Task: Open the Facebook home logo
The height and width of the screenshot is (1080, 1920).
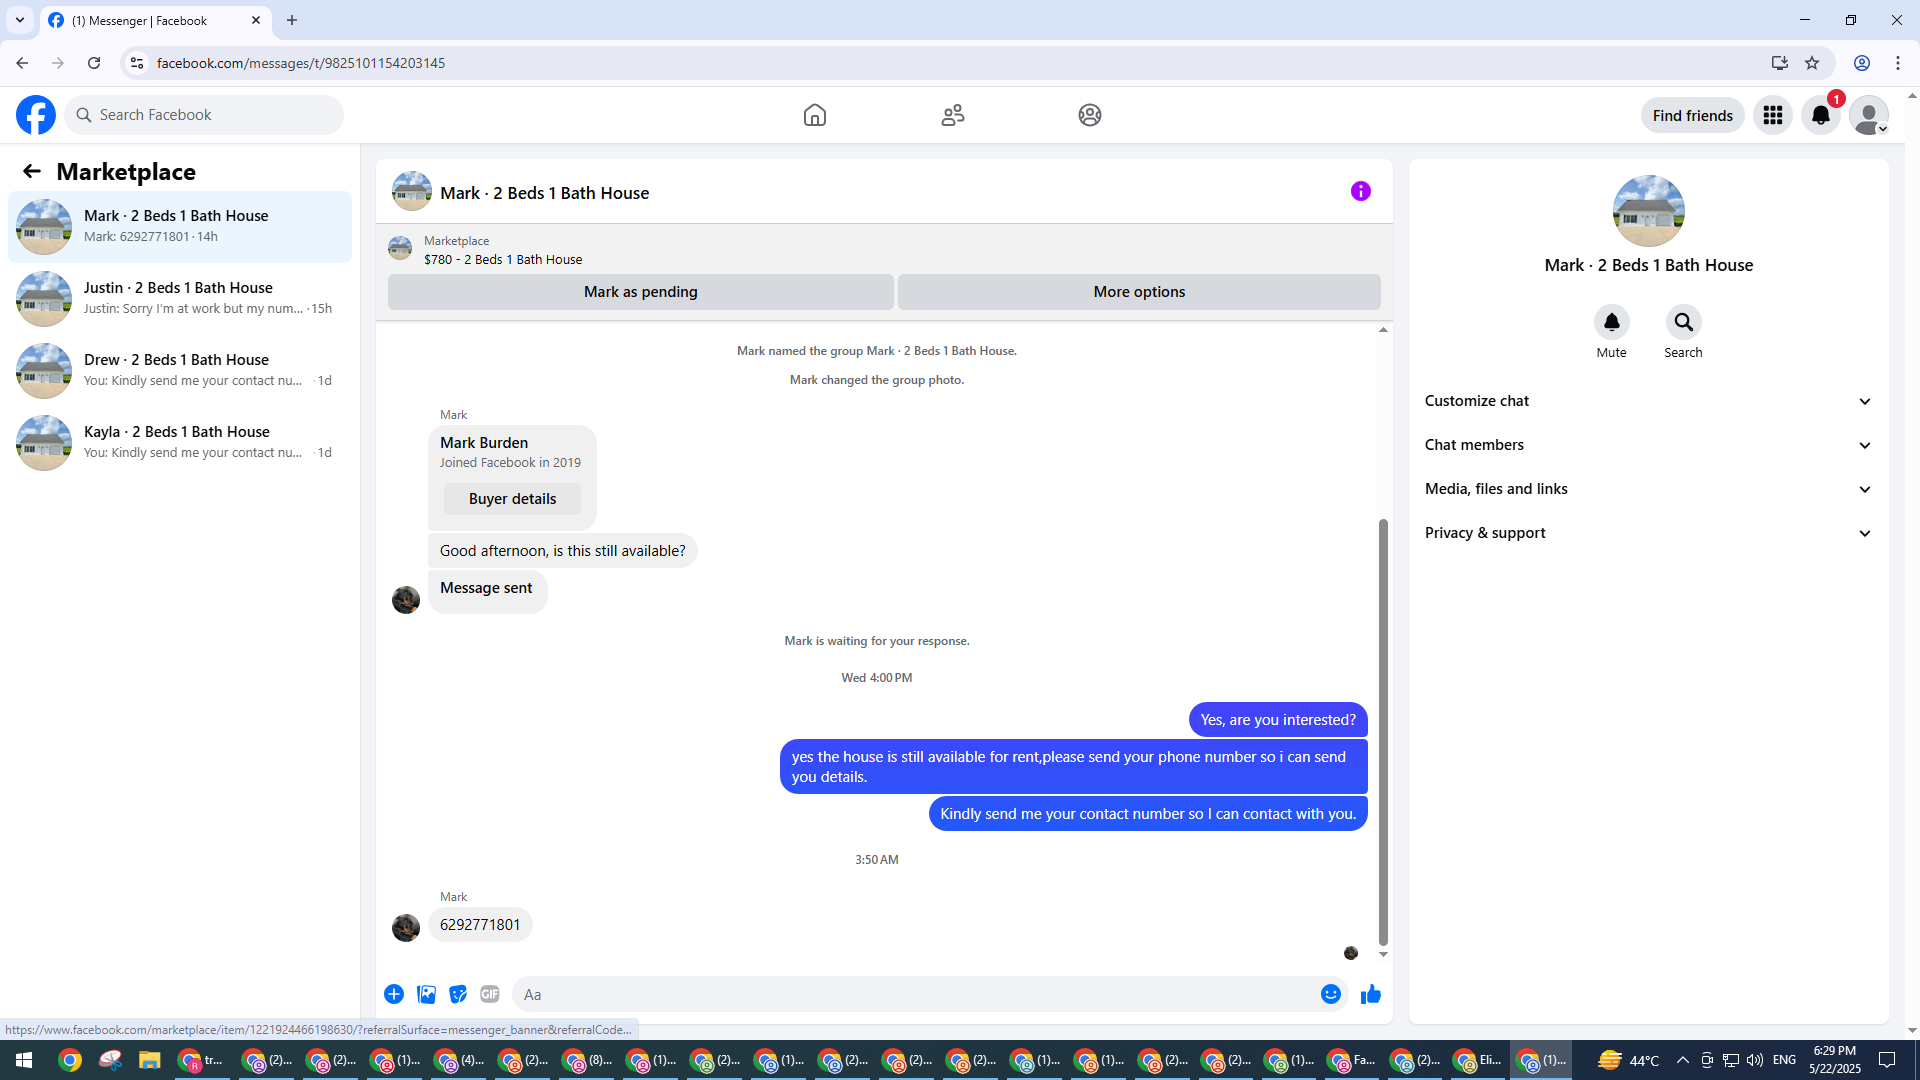Action: [x=36, y=115]
